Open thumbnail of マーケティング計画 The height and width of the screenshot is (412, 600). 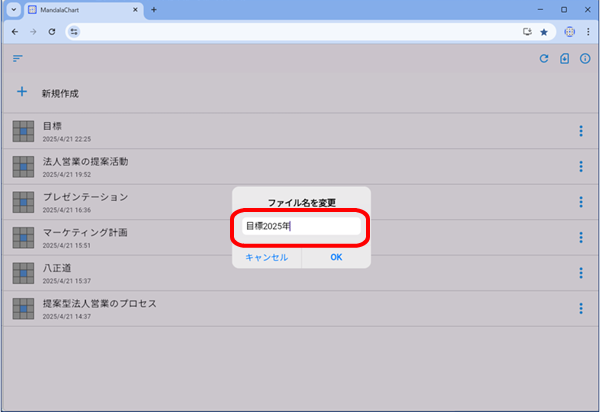tap(23, 238)
